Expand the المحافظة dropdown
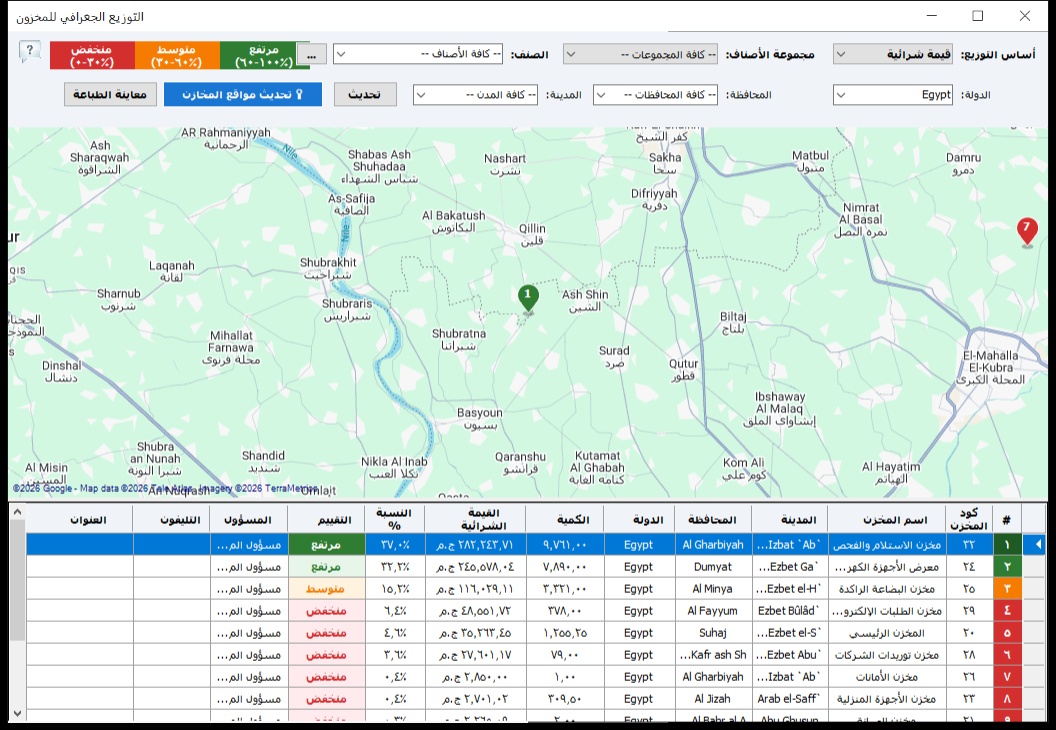The height and width of the screenshot is (730, 1056). (x=655, y=95)
